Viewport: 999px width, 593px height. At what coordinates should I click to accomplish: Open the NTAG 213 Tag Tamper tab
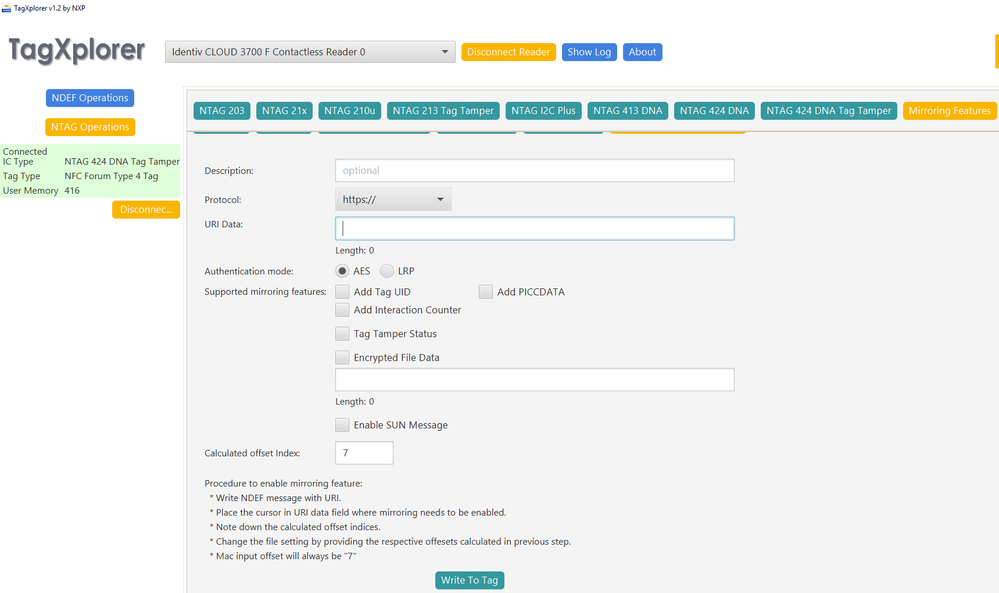tap(443, 111)
